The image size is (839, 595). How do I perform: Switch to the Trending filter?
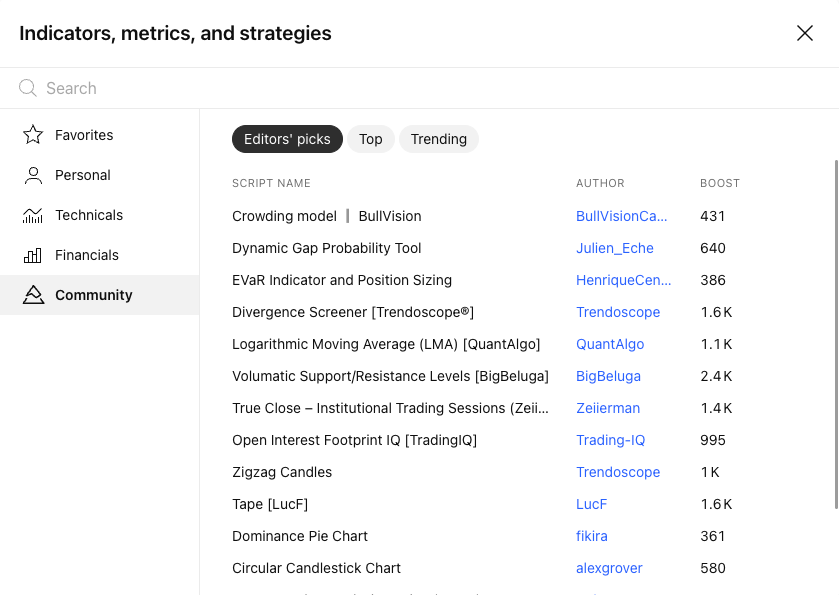pos(439,139)
